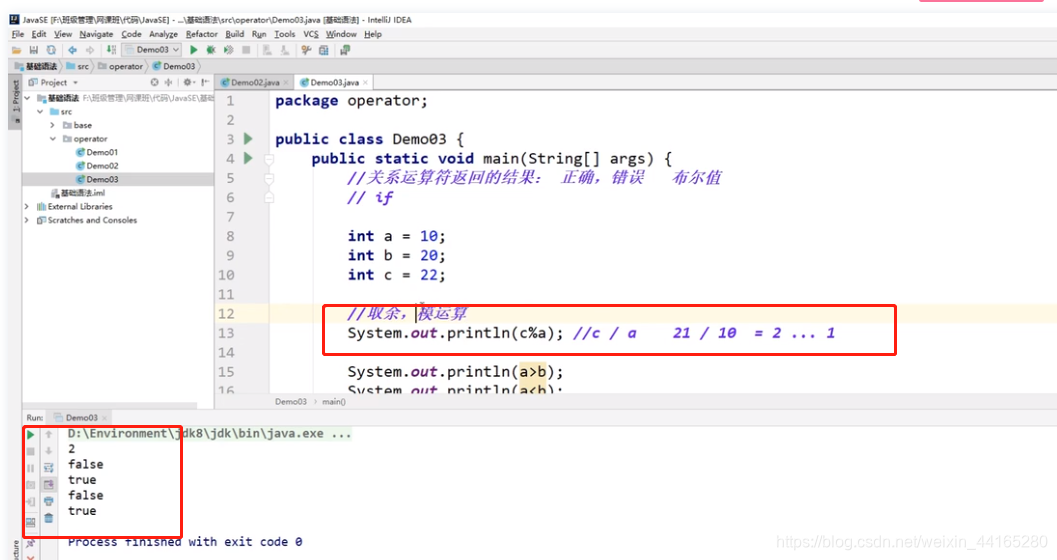Screen dimensions: 1057x560
Task: Click main() in the editor breadcrumb bar
Action: click(x=334, y=402)
